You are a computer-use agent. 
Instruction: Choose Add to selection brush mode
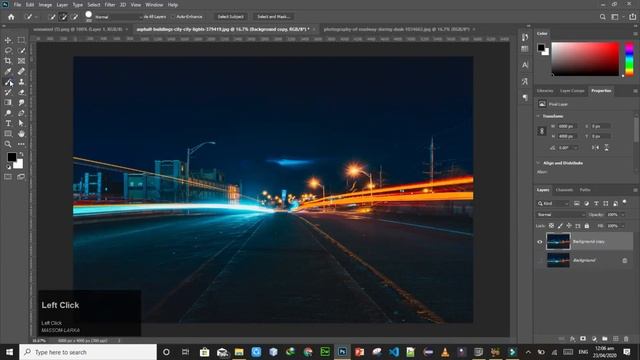[x=63, y=17]
